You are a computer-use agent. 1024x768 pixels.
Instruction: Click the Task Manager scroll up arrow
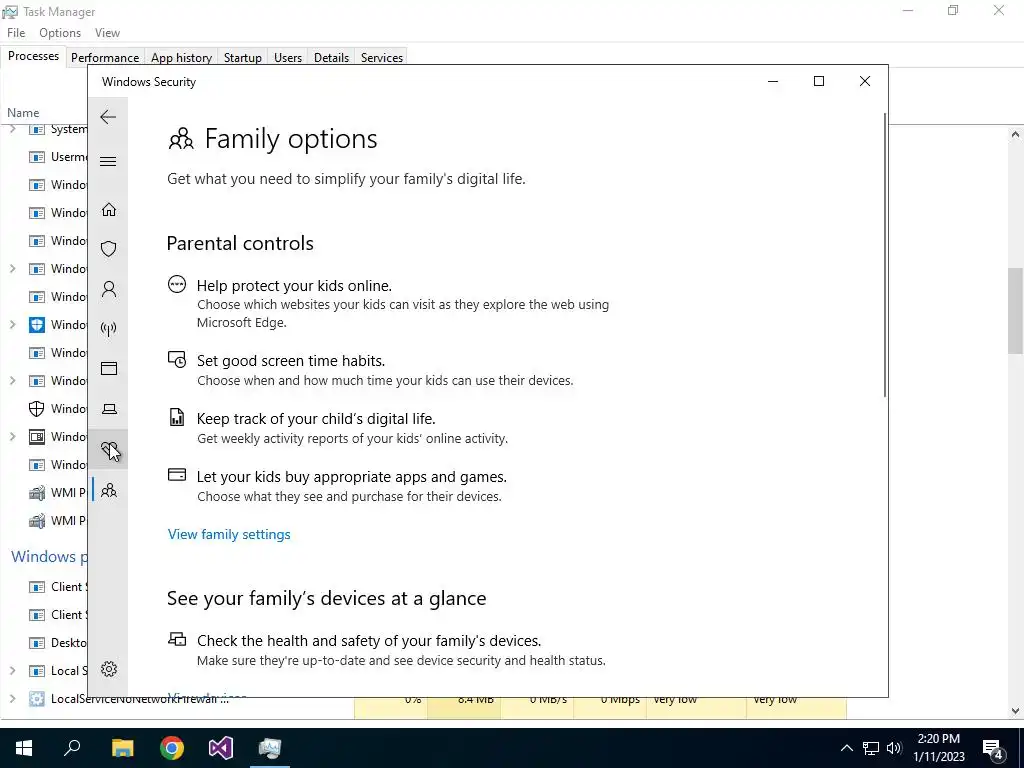pyautogui.click(x=1015, y=135)
